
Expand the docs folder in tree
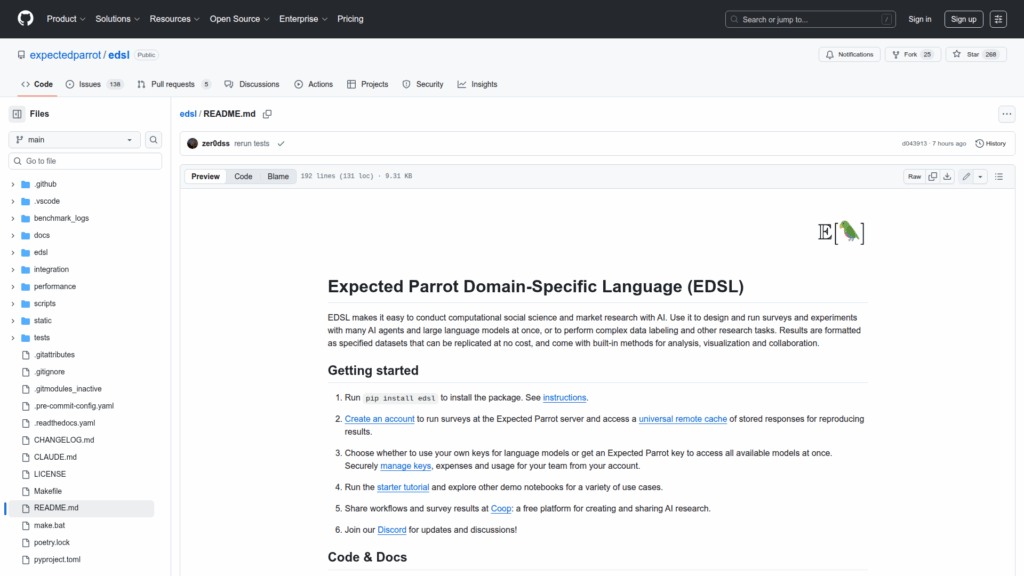point(13,235)
